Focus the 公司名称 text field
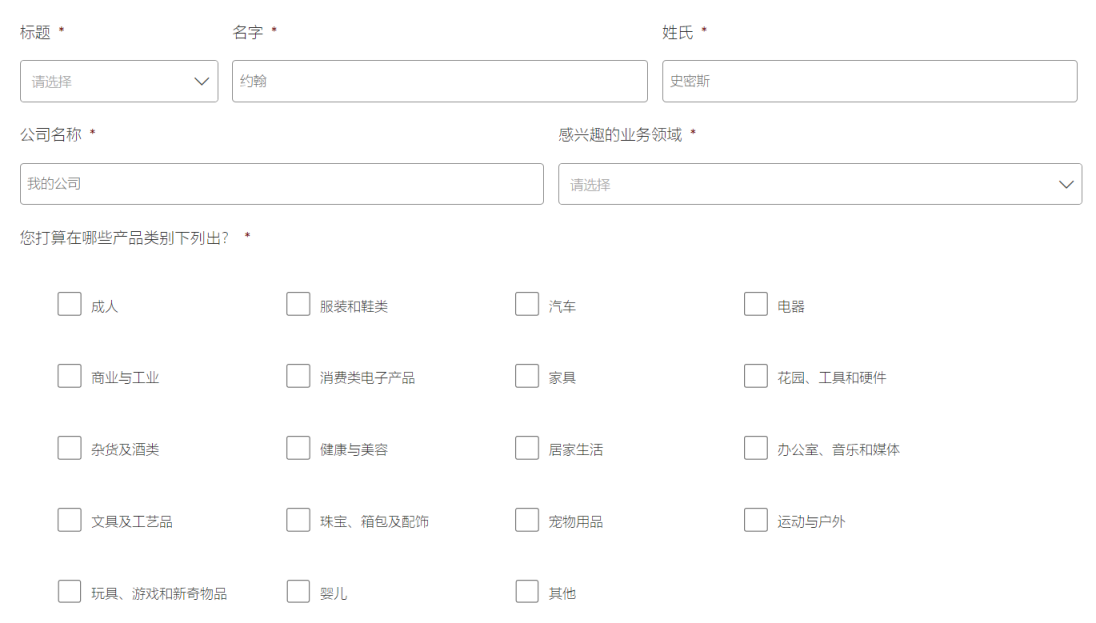The height and width of the screenshot is (623, 1096). pyautogui.click(x=281, y=184)
